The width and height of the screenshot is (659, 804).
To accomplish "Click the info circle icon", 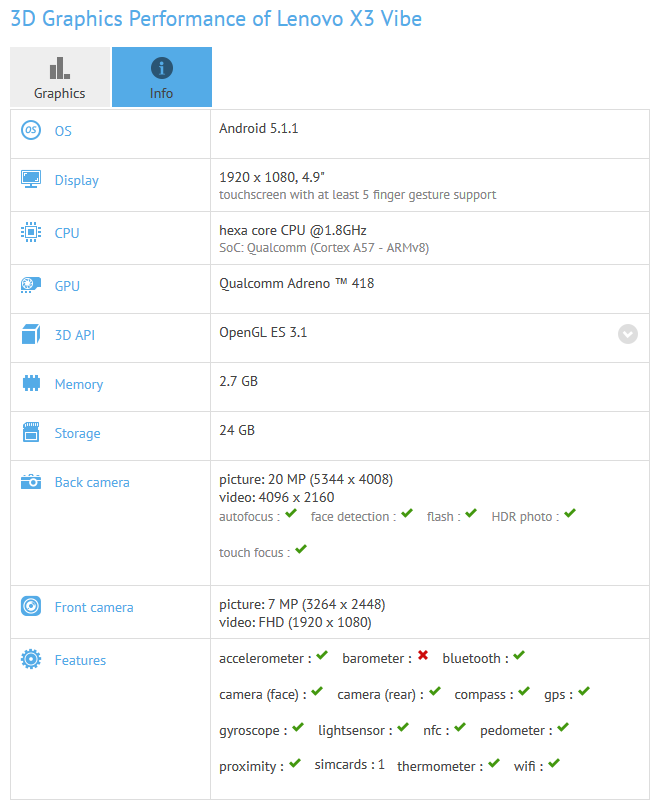I will tap(162, 68).
